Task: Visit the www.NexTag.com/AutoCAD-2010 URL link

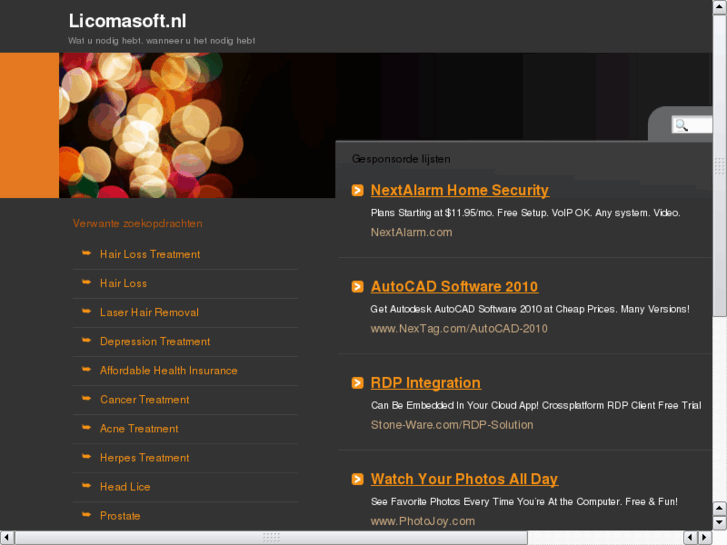Action: 459,329
